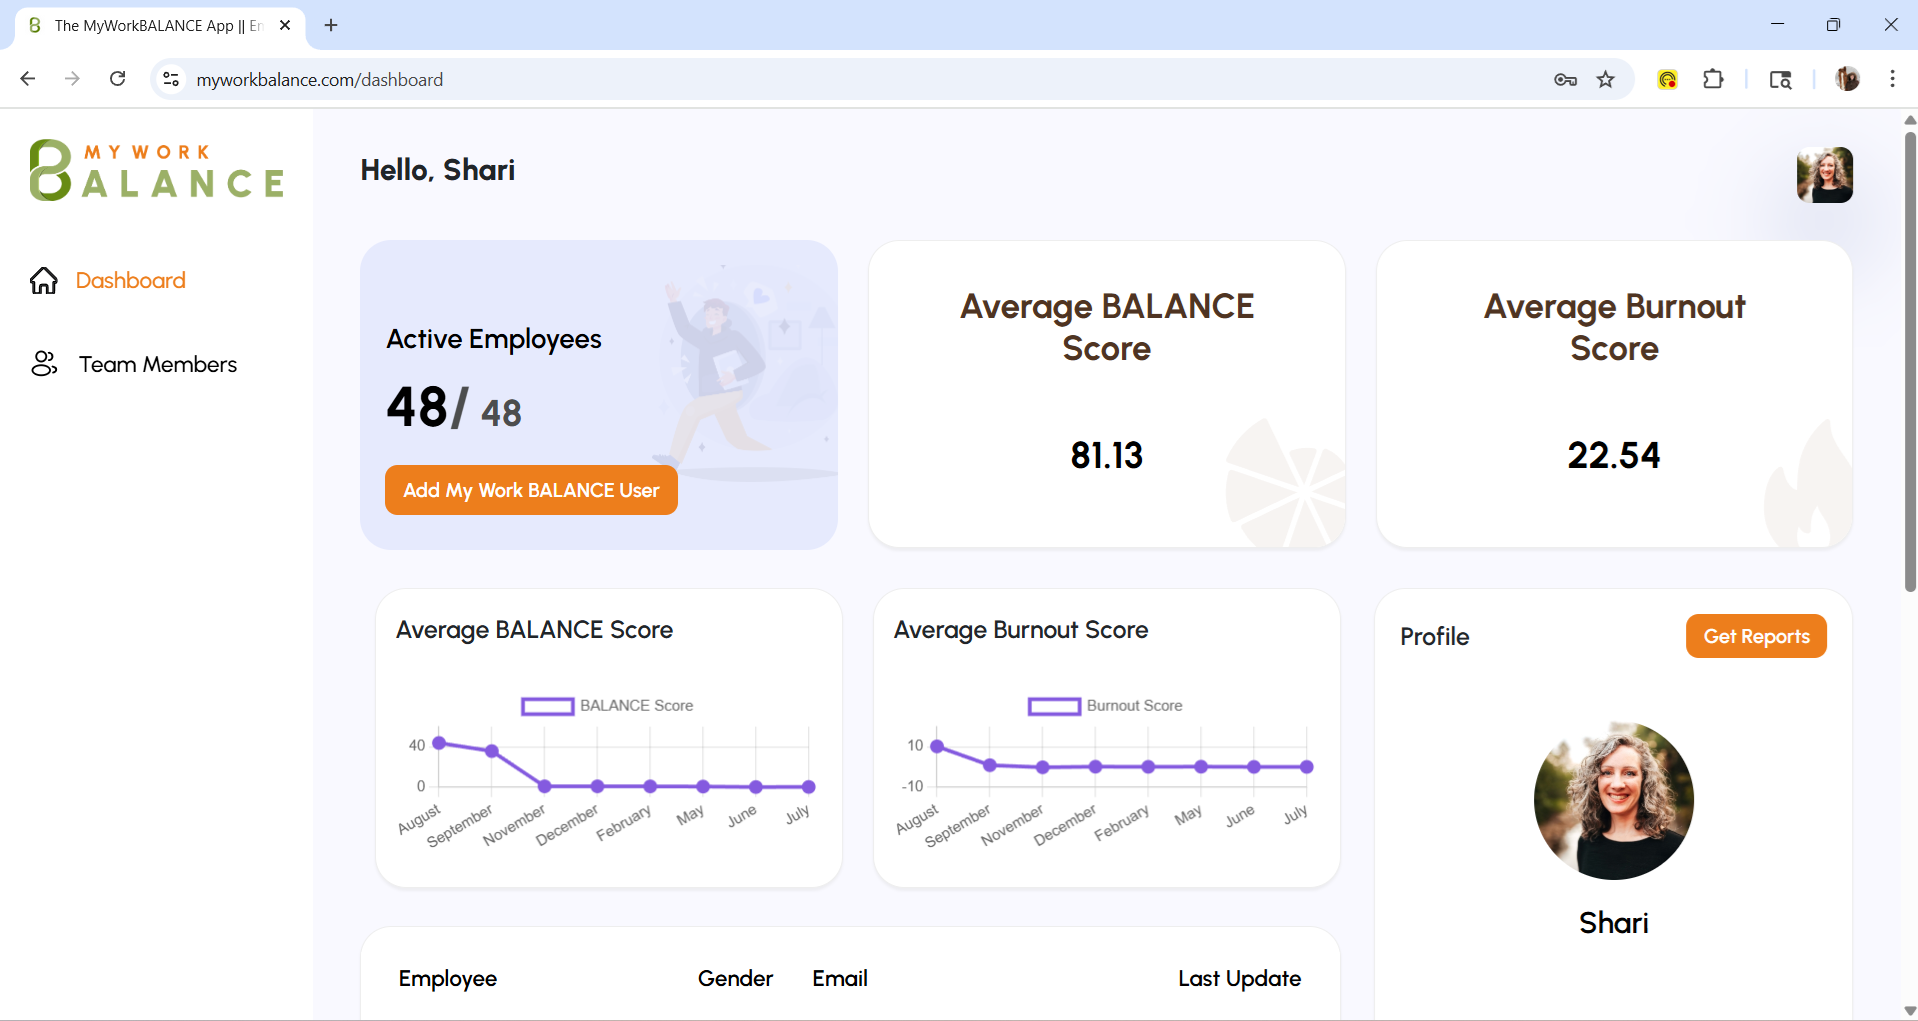
Task: Click Shari's large profile photo
Action: point(1613,800)
